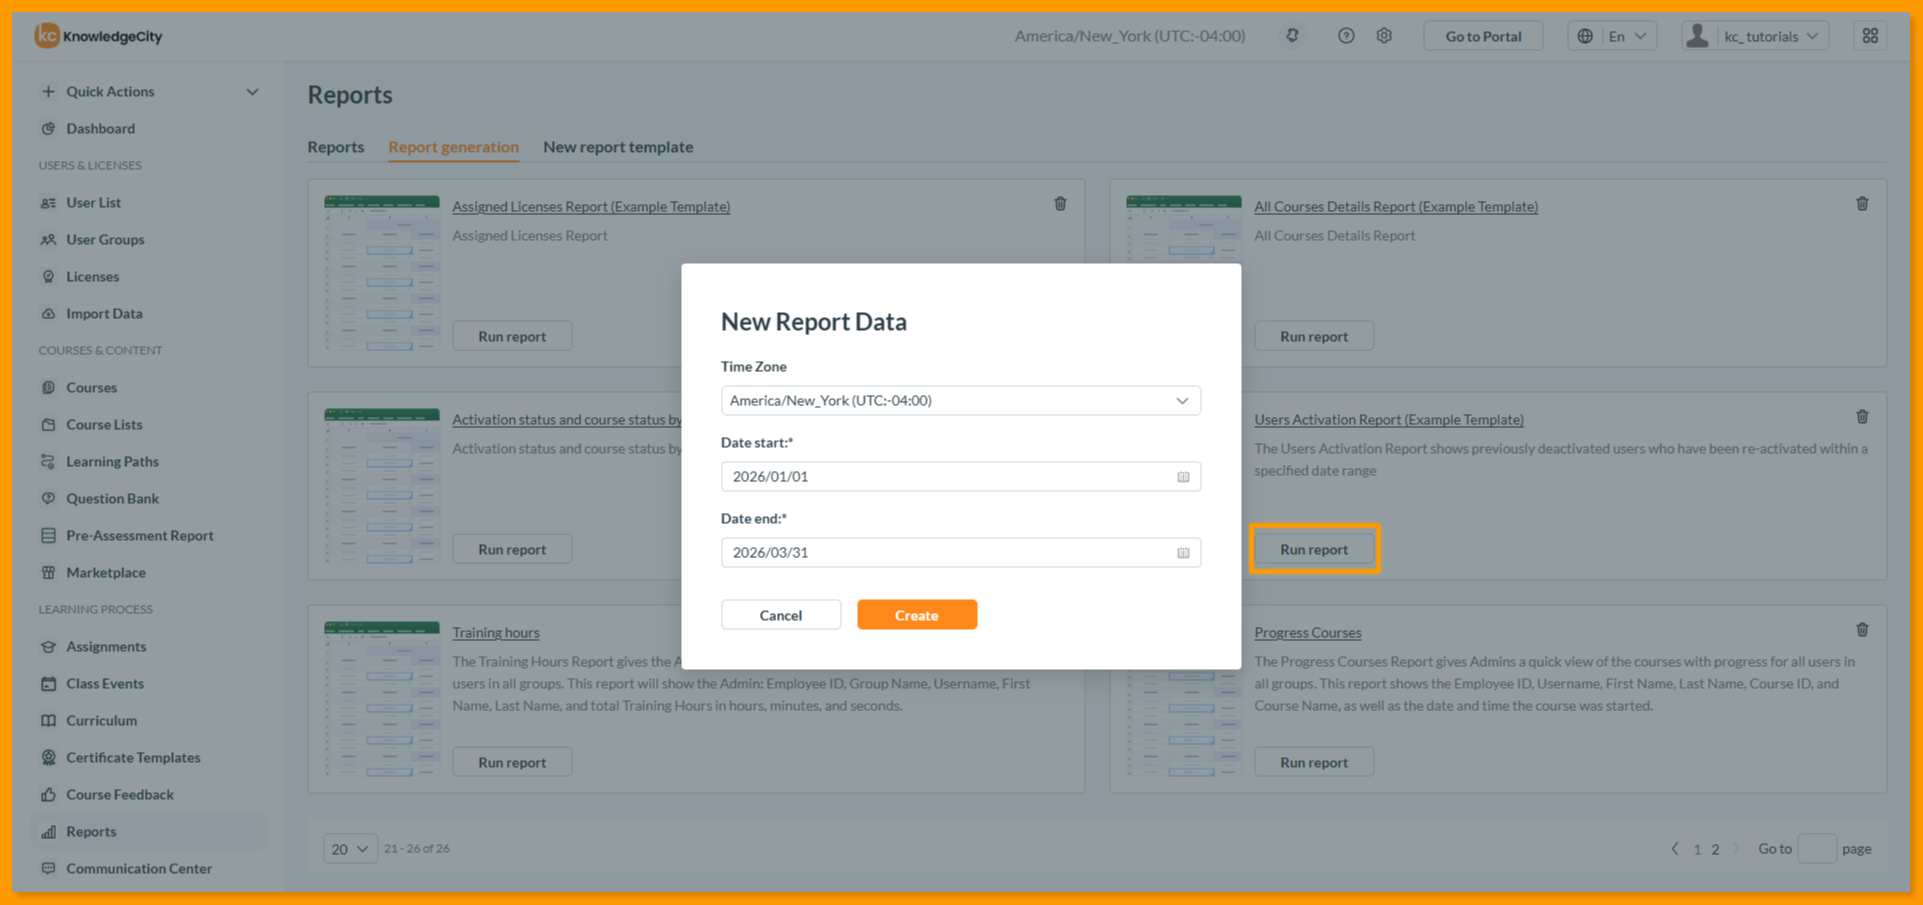
Task: Open the Progress Courses report link
Action: [1308, 633]
